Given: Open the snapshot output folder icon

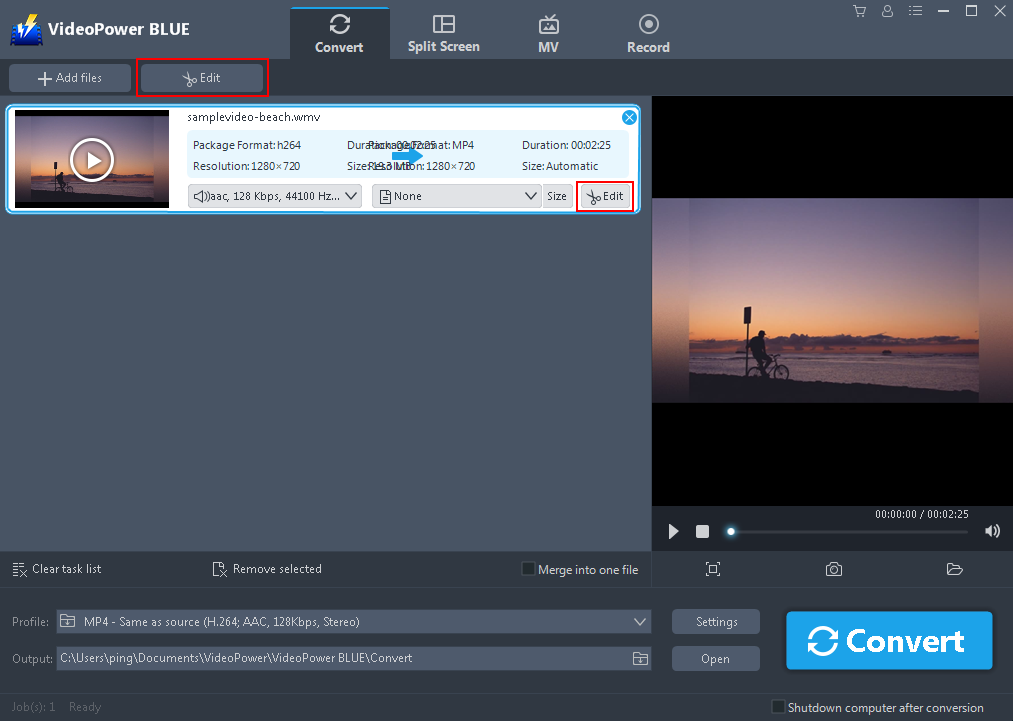Looking at the screenshot, I should (x=954, y=568).
